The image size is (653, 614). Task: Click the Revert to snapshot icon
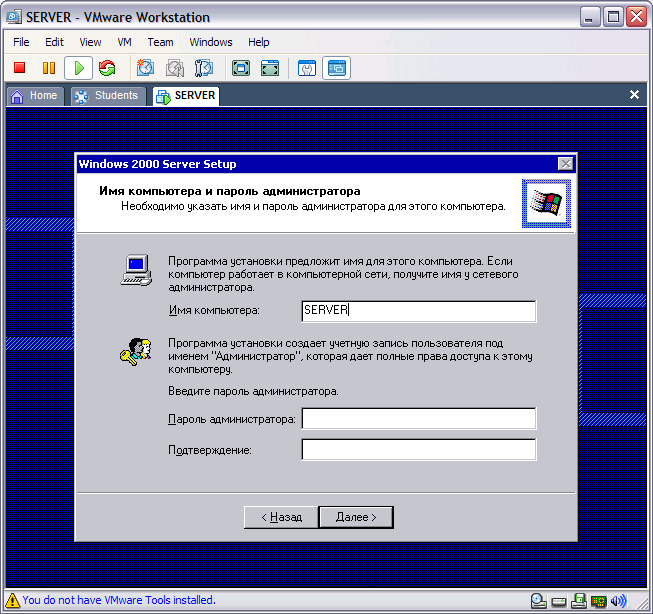tap(175, 68)
